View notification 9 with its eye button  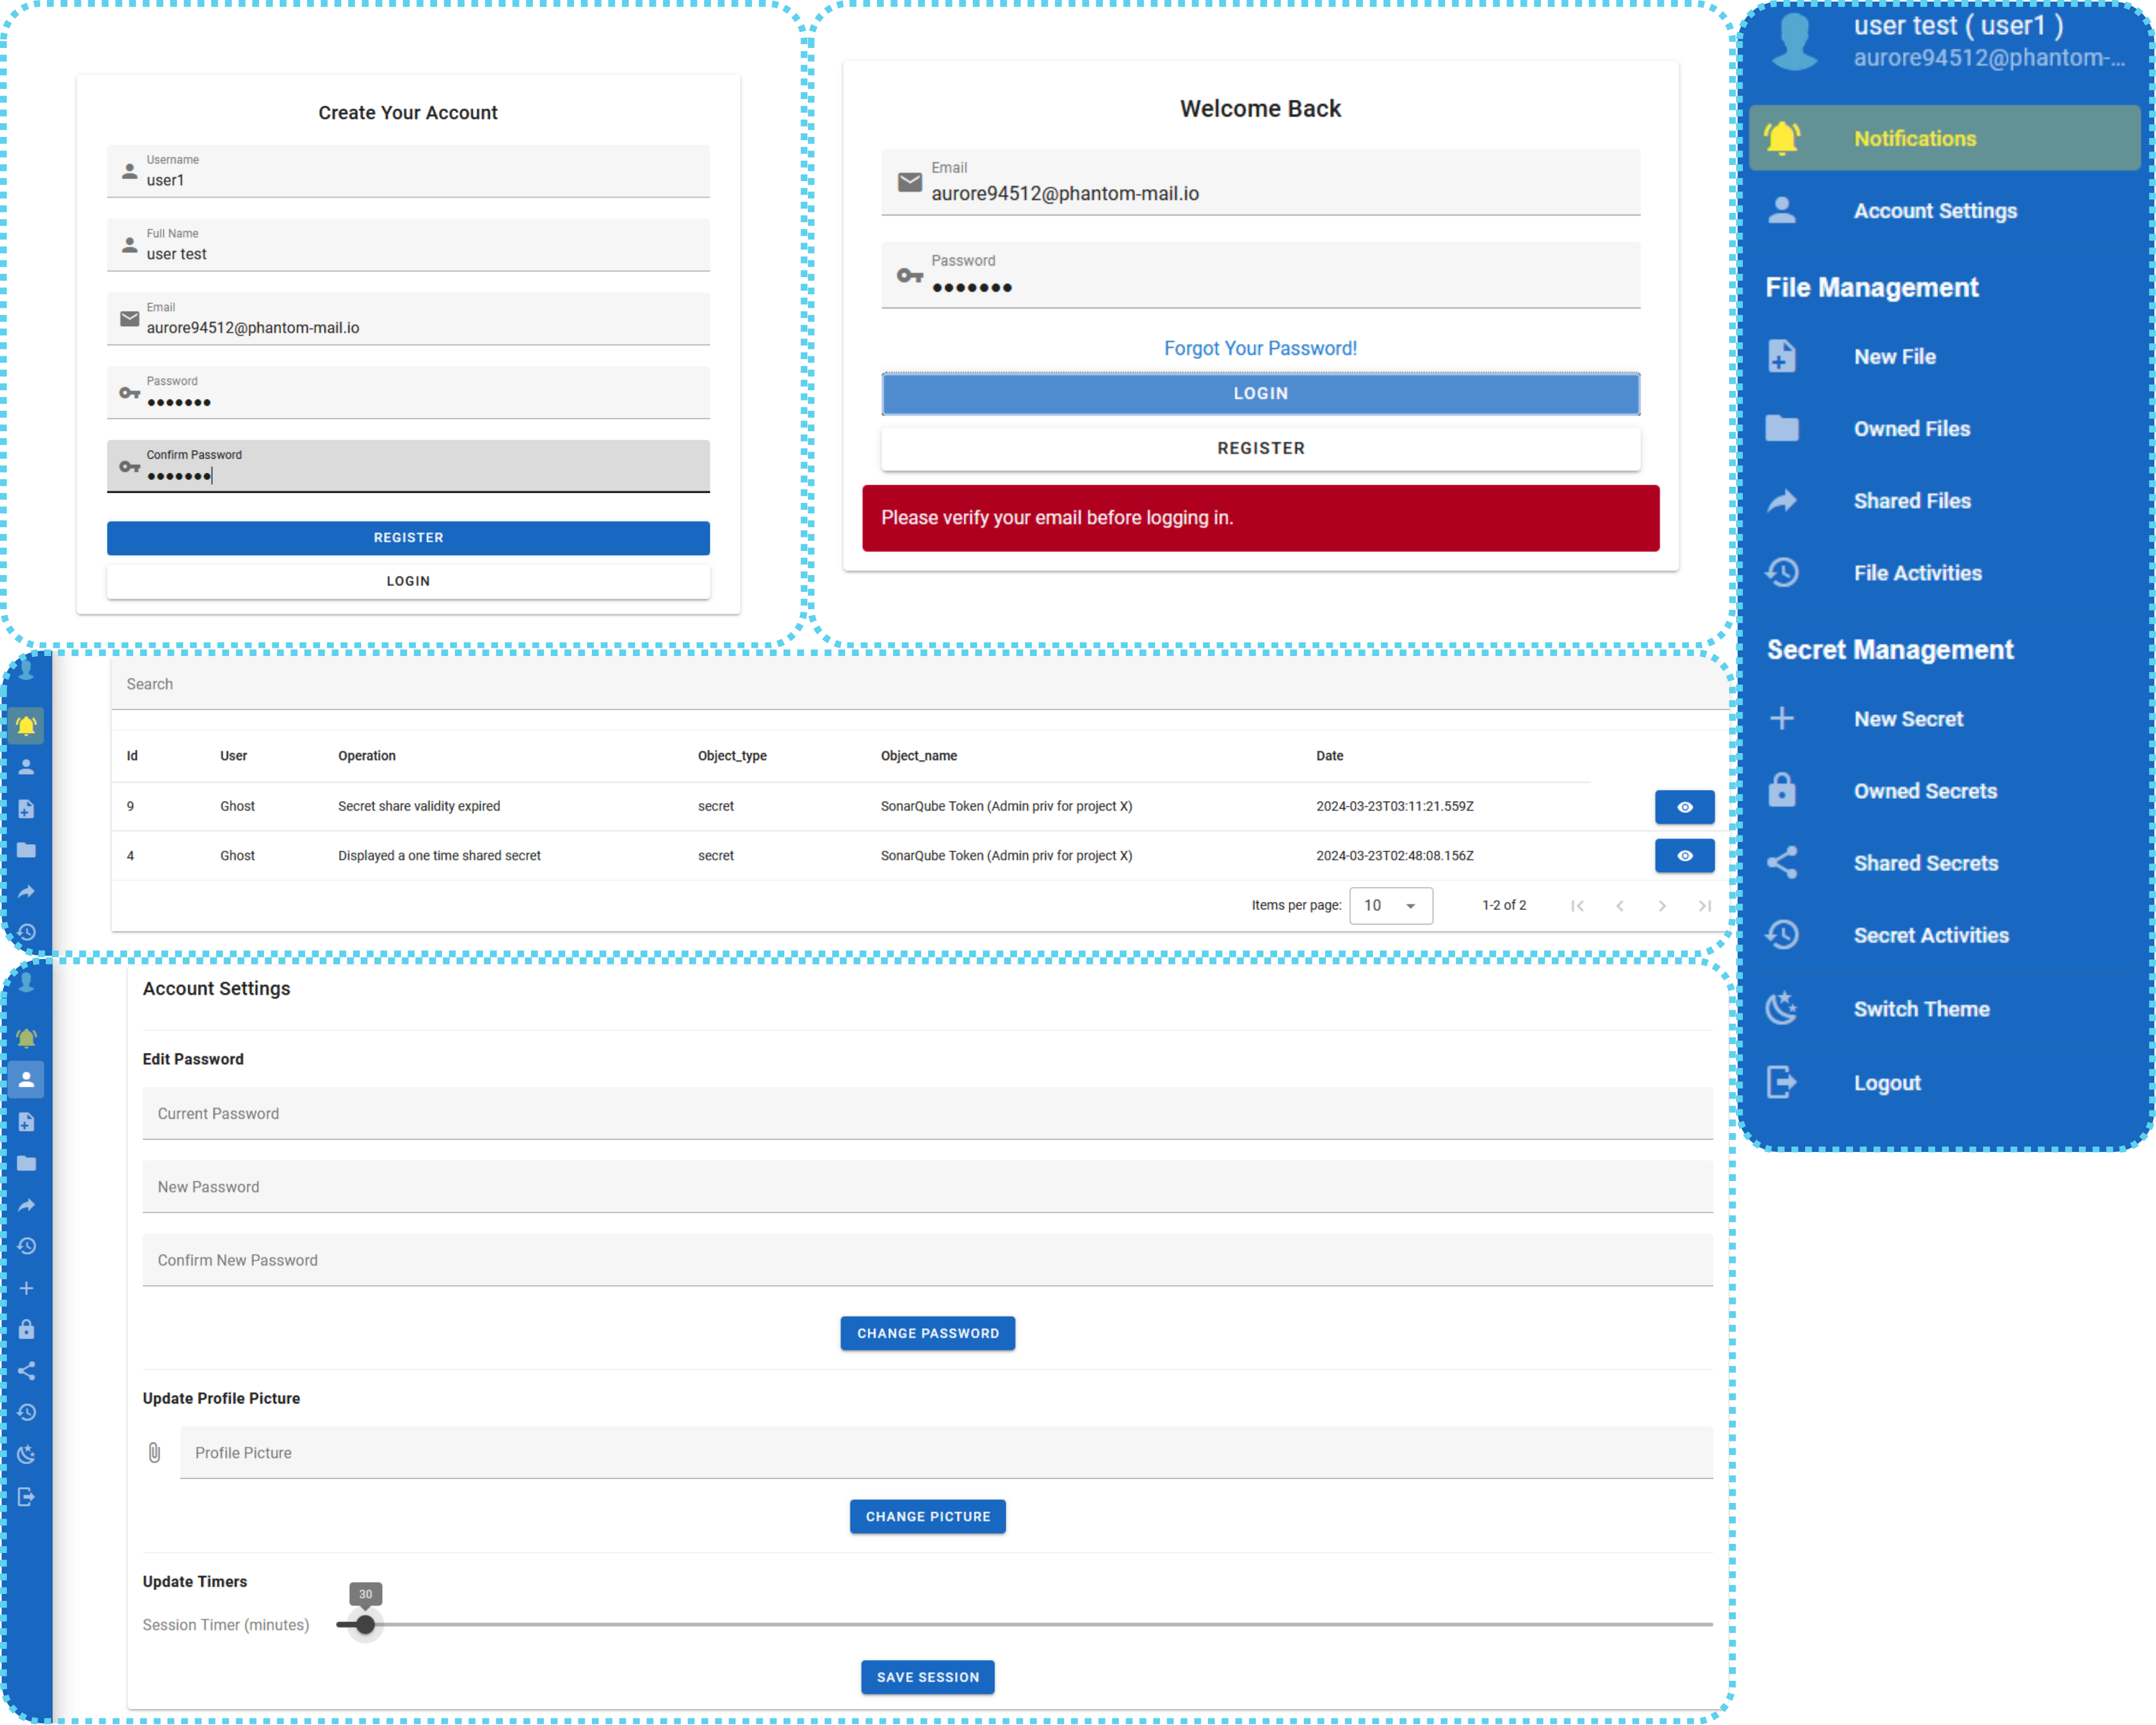pos(1685,807)
